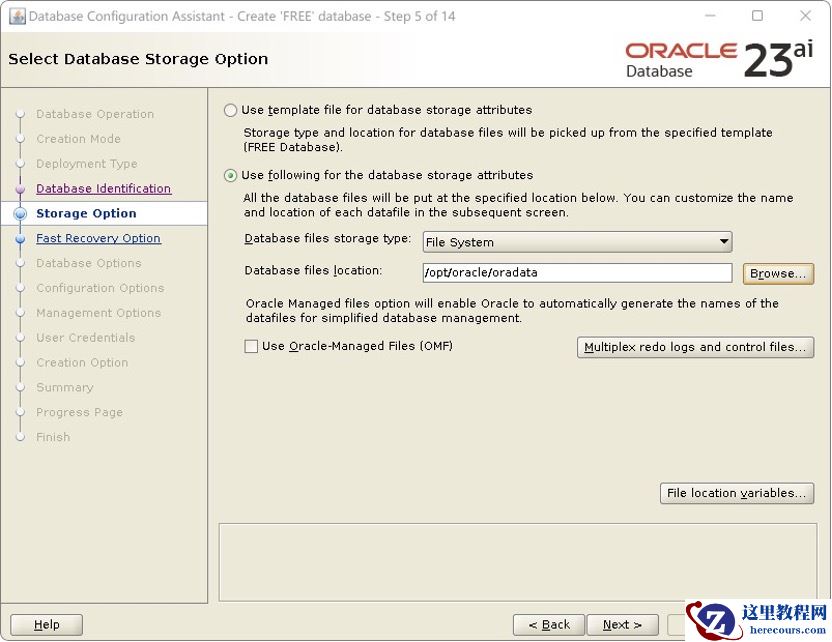Select 'Use following for the database storage attributes'
The height and width of the screenshot is (642, 832).
coord(230,176)
